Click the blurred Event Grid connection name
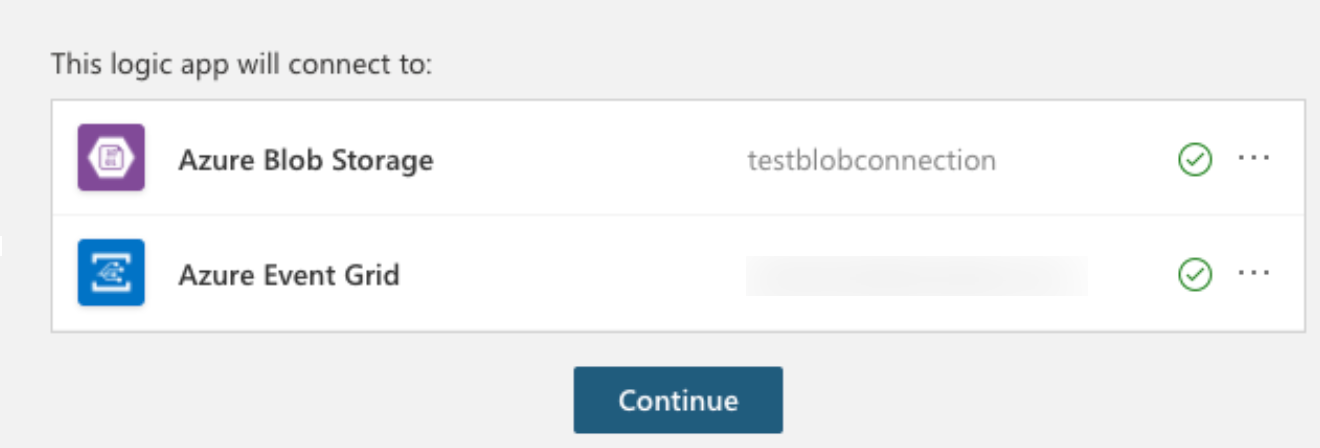The width and height of the screenshot is (1320, 448). tap(916, 275)
